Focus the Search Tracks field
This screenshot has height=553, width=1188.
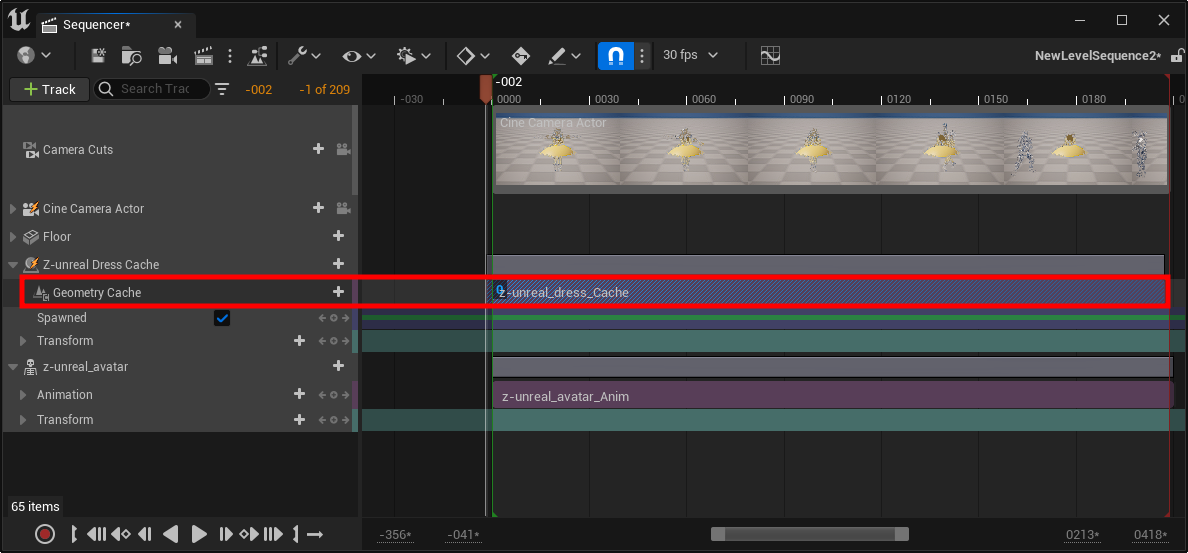point(152,89)
